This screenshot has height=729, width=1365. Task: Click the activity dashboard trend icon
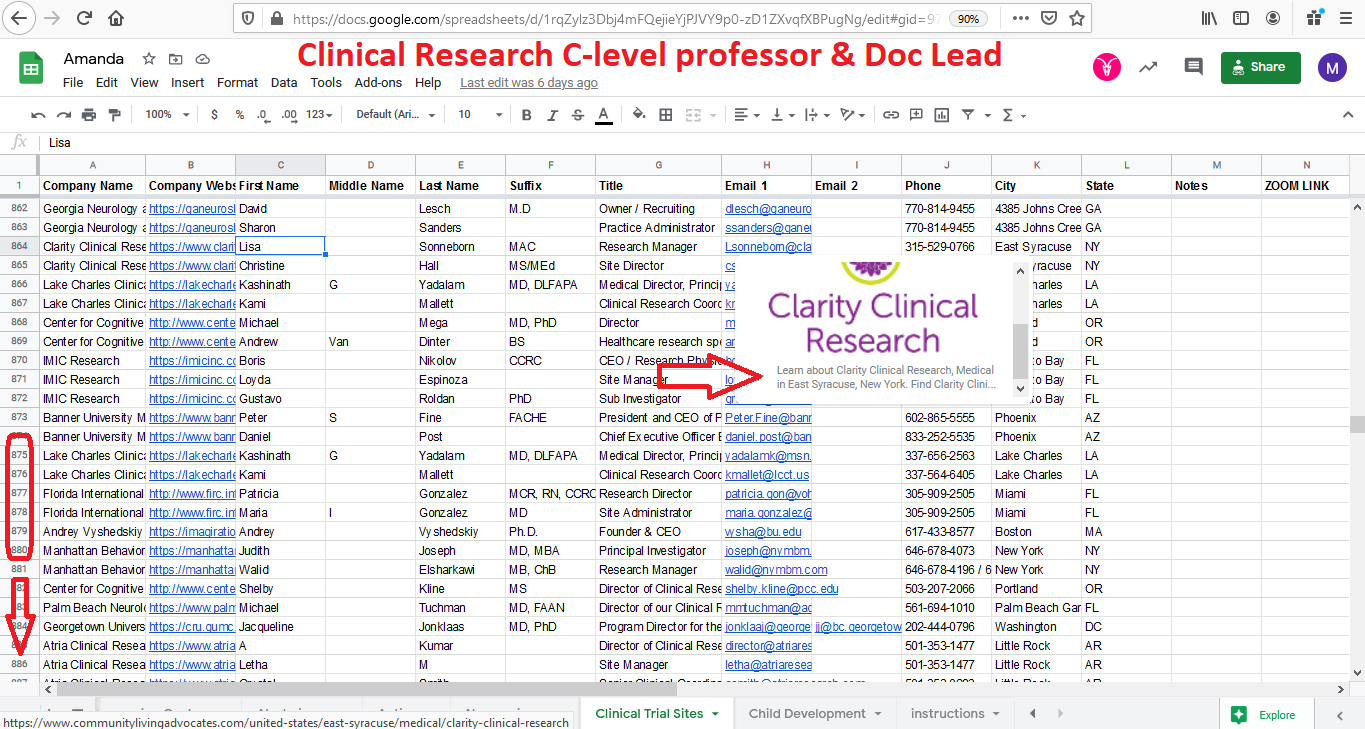point(1148,67)
